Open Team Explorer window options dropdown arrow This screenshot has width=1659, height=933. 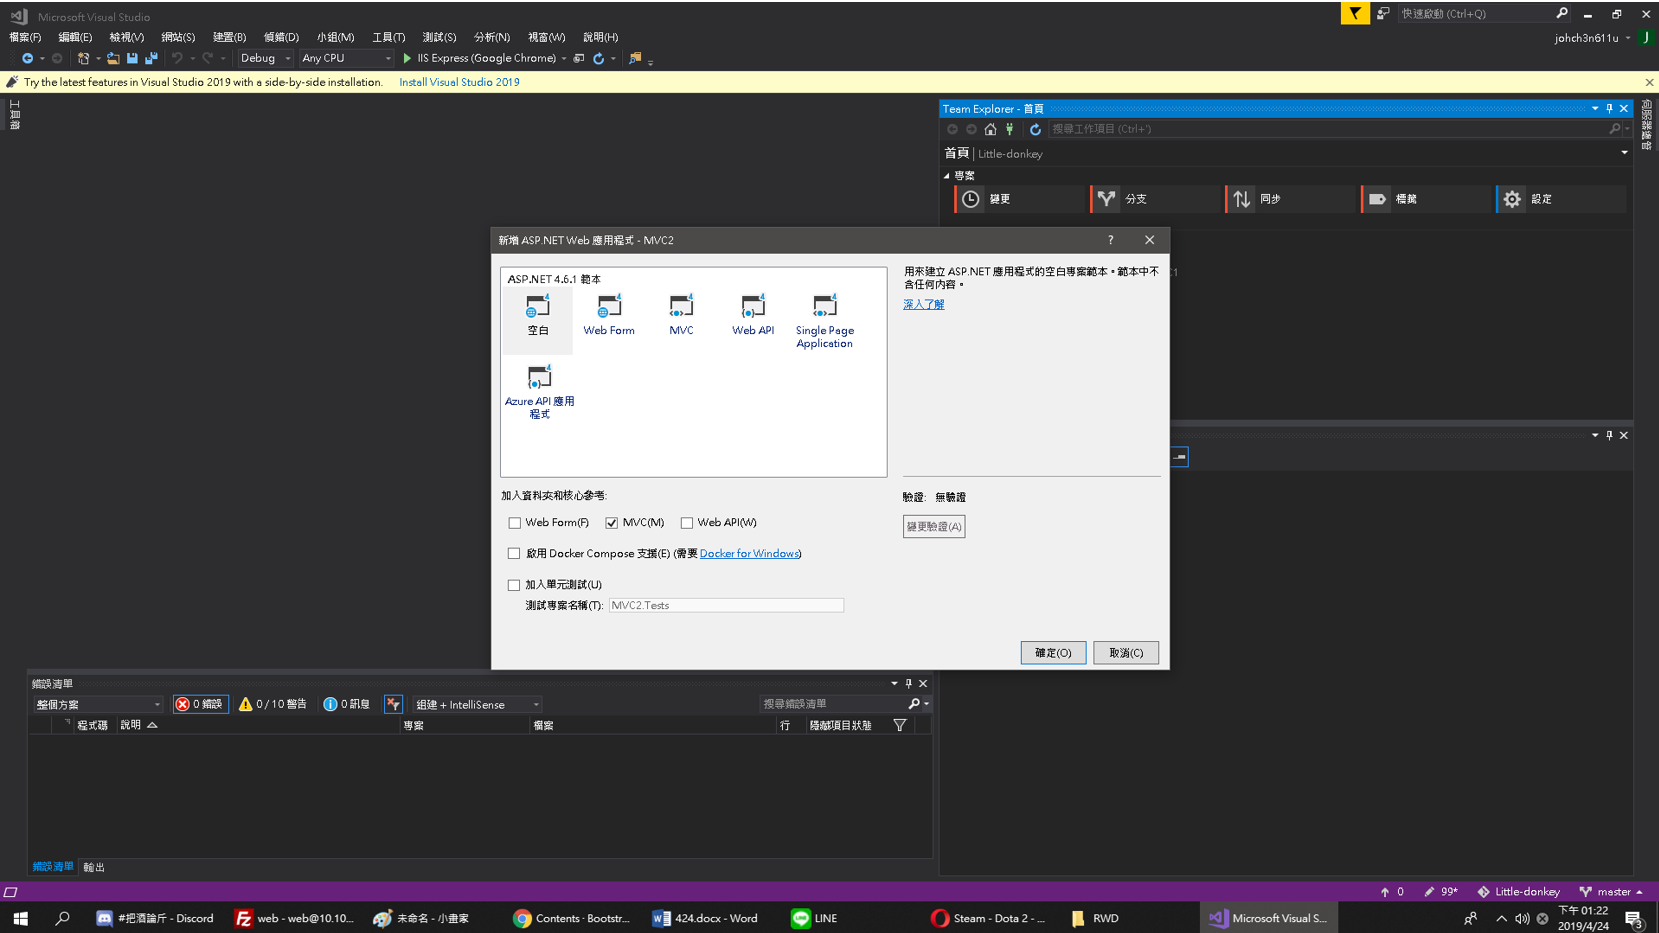(x=1595, y=108)
